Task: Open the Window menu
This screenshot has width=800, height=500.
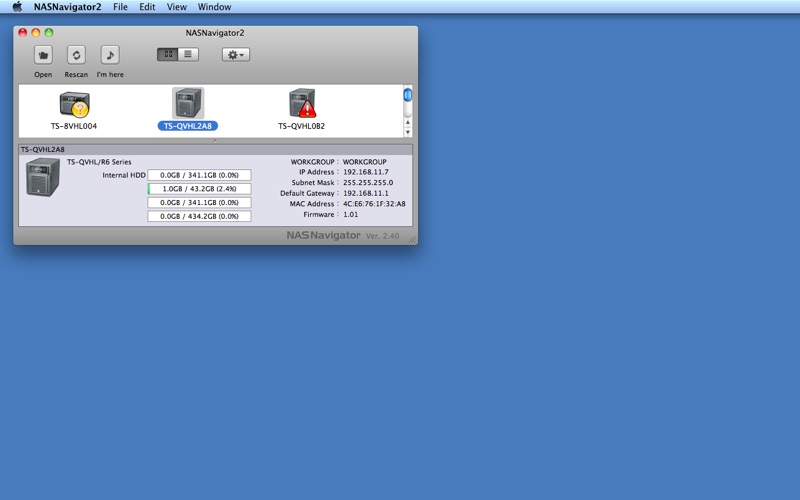Action: pyautogui.click(x=214, y=7)
